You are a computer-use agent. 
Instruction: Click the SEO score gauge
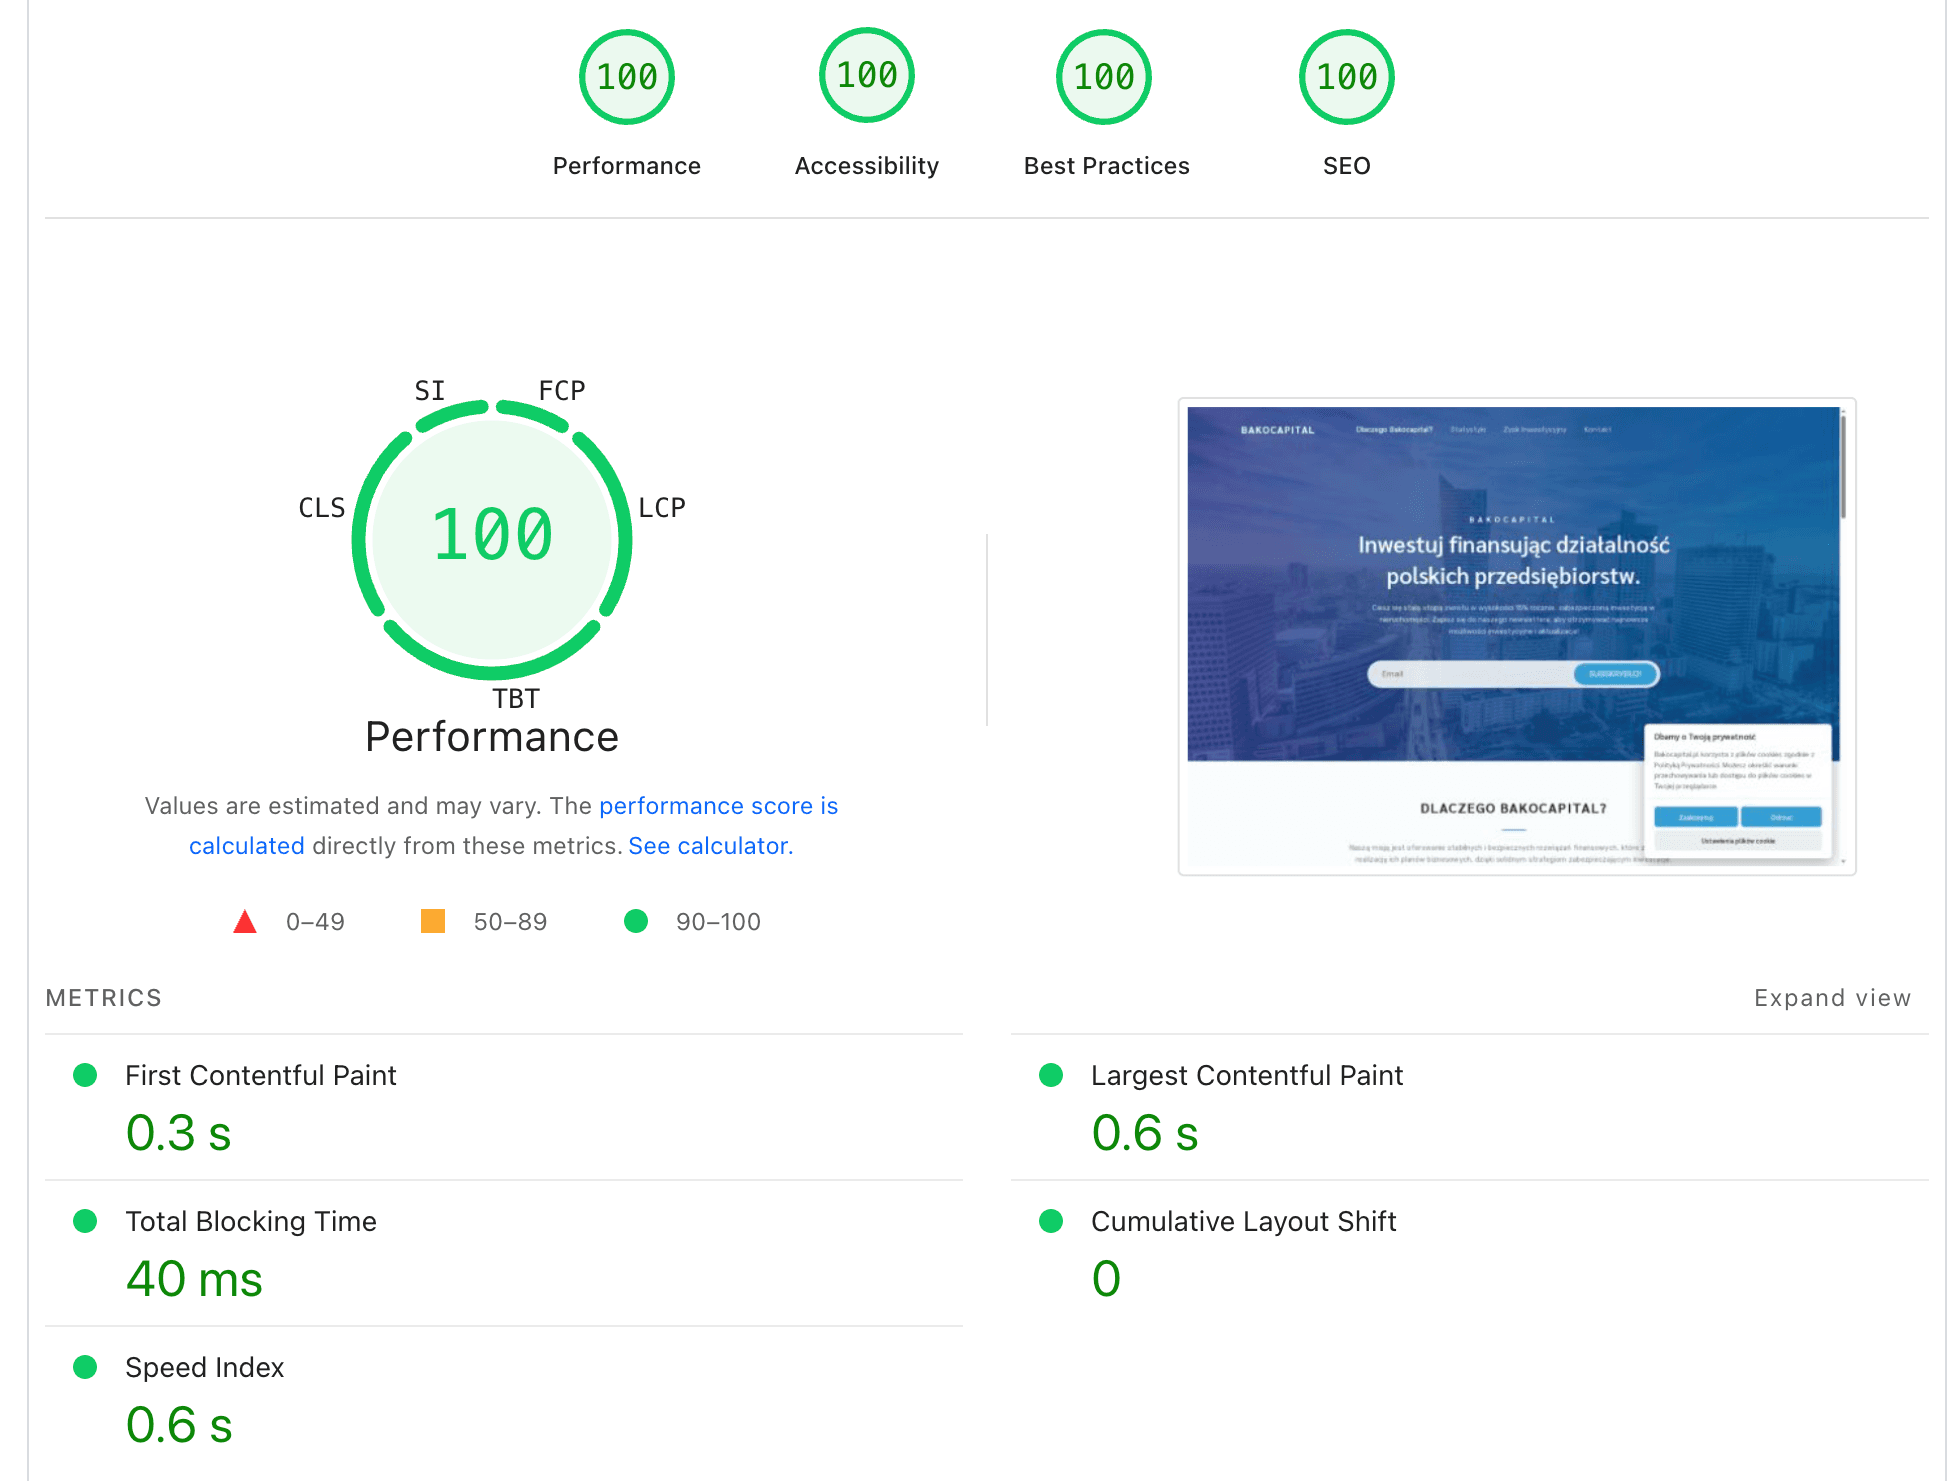coord(1347,77)
